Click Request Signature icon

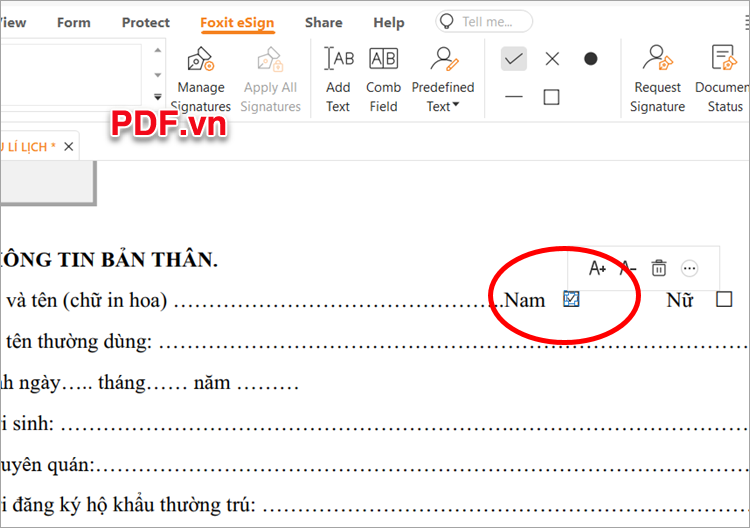(657, 78)
